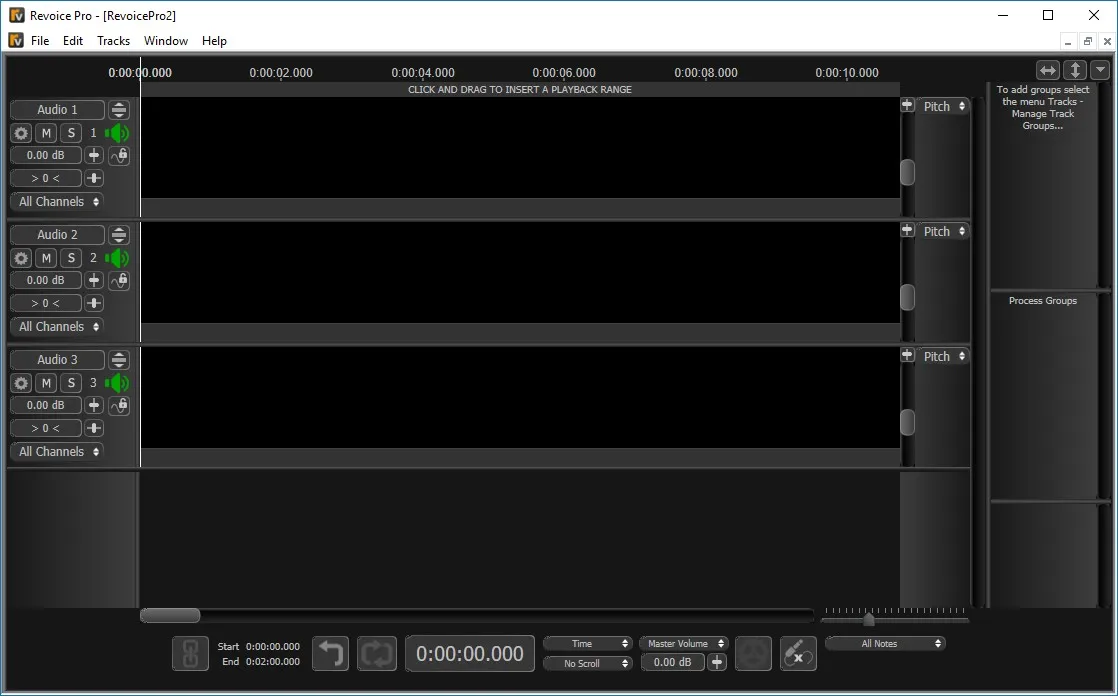Open the Edit menu
This screenshot has height=696, width=1118.
point(73,41)
